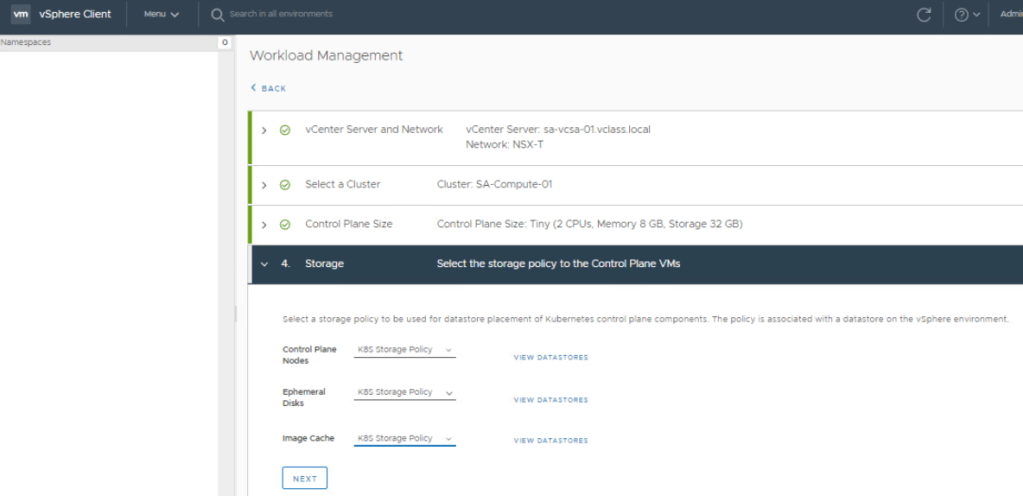Open the Admin user menu
1023x496 pixels.
pos(1009,15)
